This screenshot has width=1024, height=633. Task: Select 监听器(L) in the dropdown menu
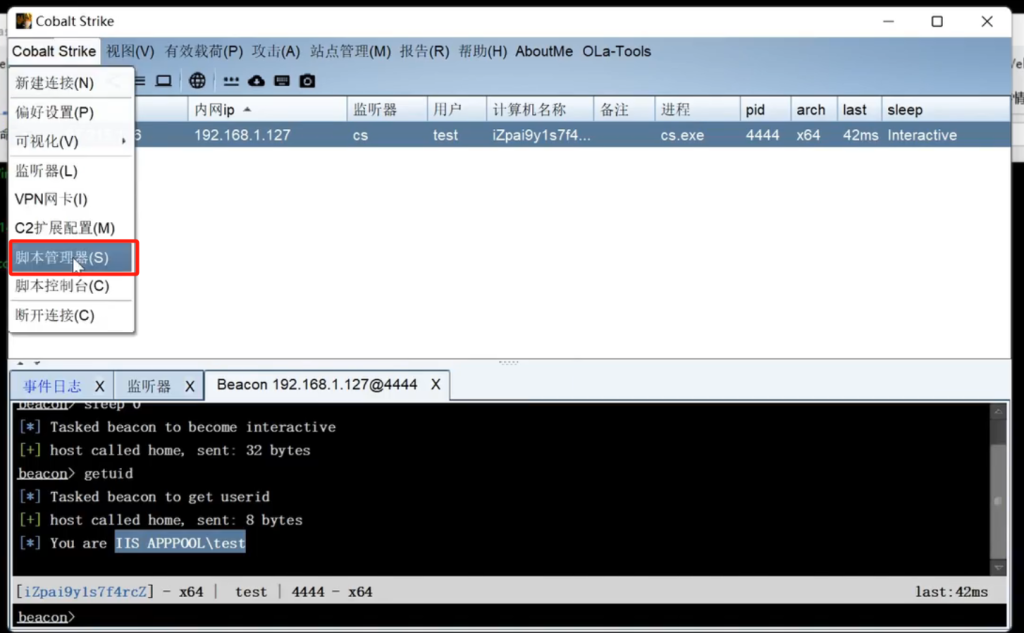click(72, 171)
